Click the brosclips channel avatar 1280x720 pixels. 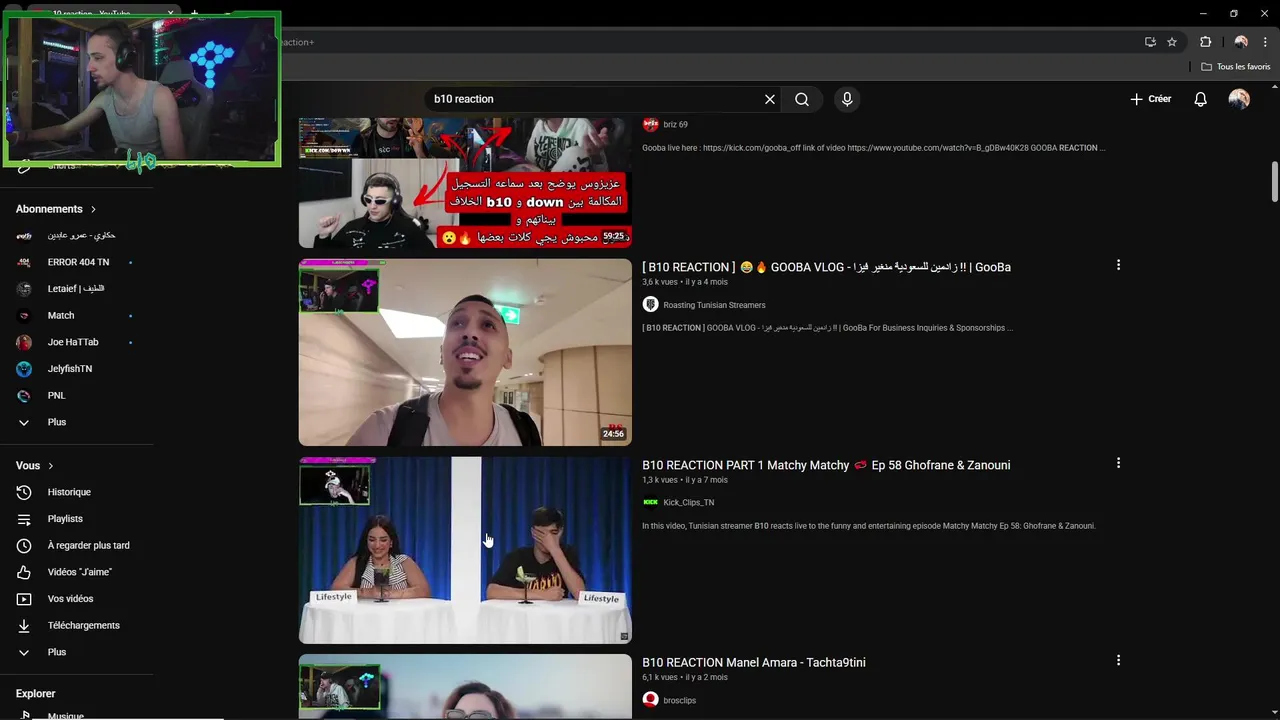[650, 700]
